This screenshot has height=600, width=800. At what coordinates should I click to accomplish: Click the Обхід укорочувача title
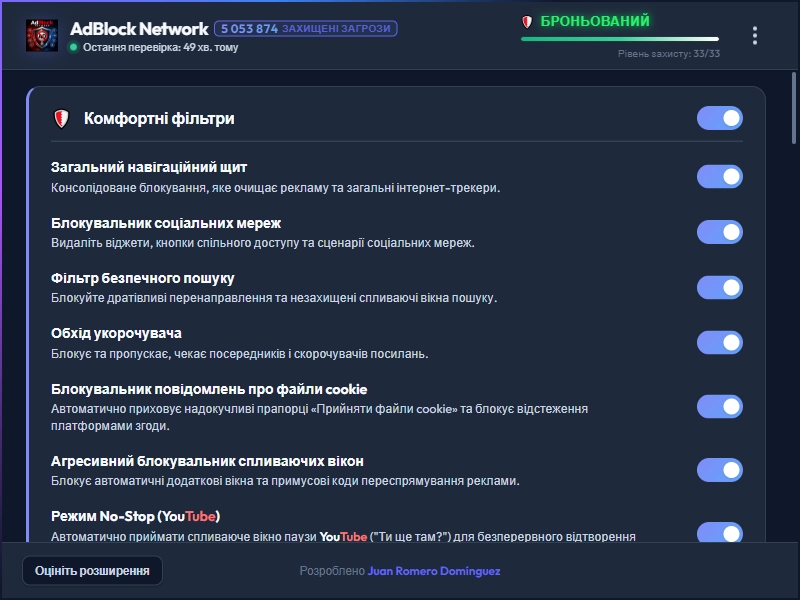click(x=116, y=334)
